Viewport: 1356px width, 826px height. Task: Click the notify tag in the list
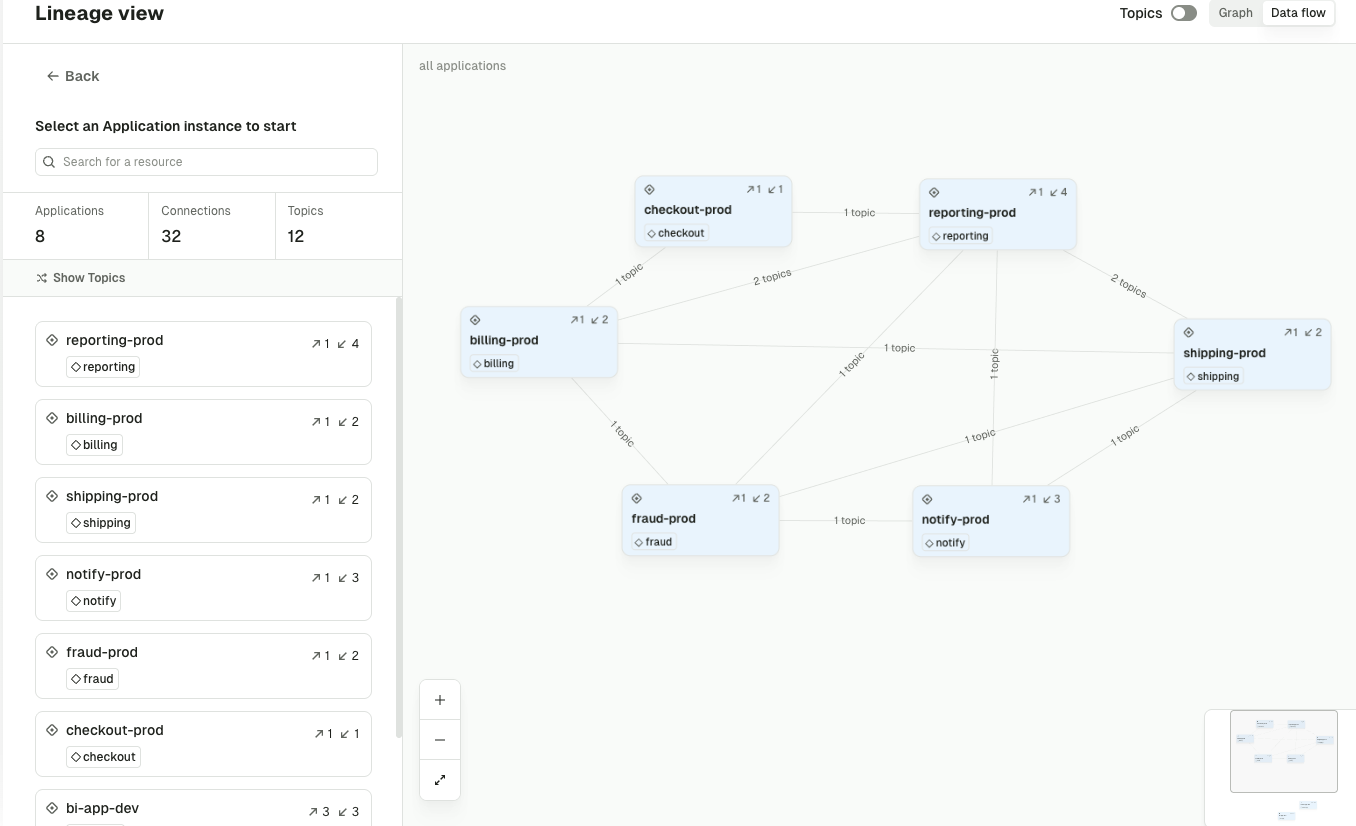click(94, 601)
